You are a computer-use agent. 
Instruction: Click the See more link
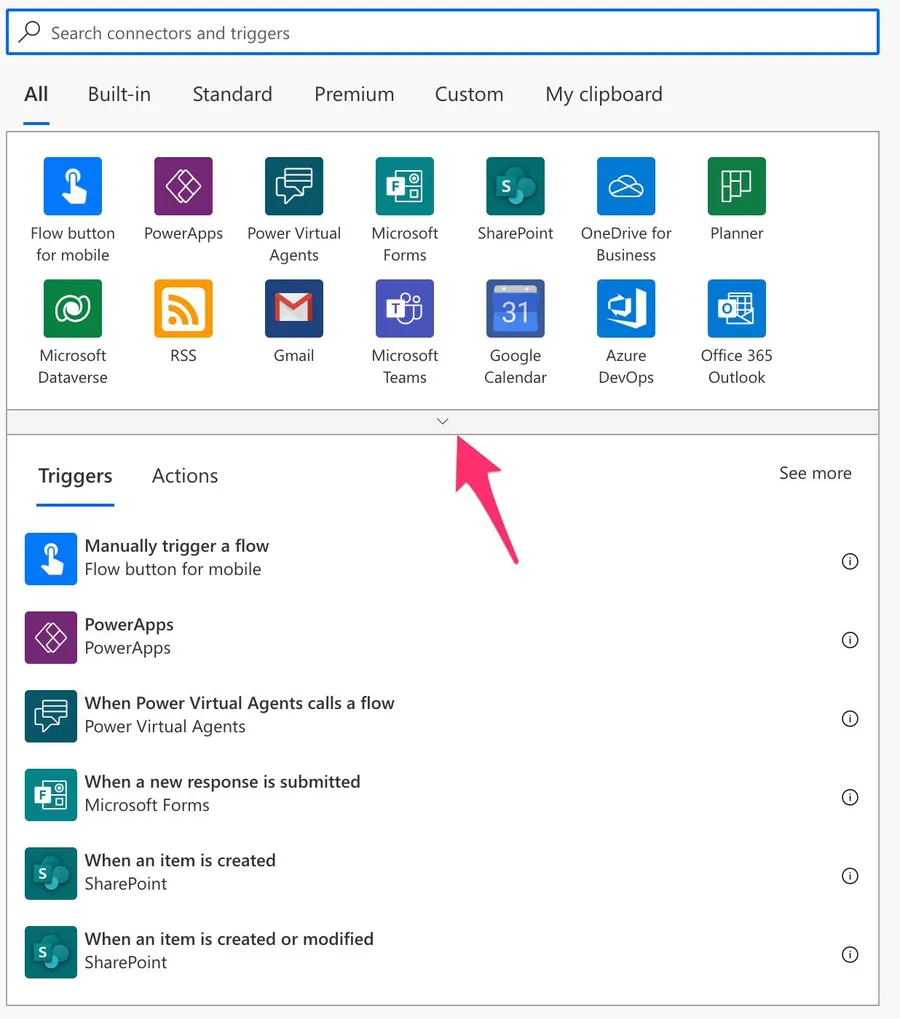[815, 473]
